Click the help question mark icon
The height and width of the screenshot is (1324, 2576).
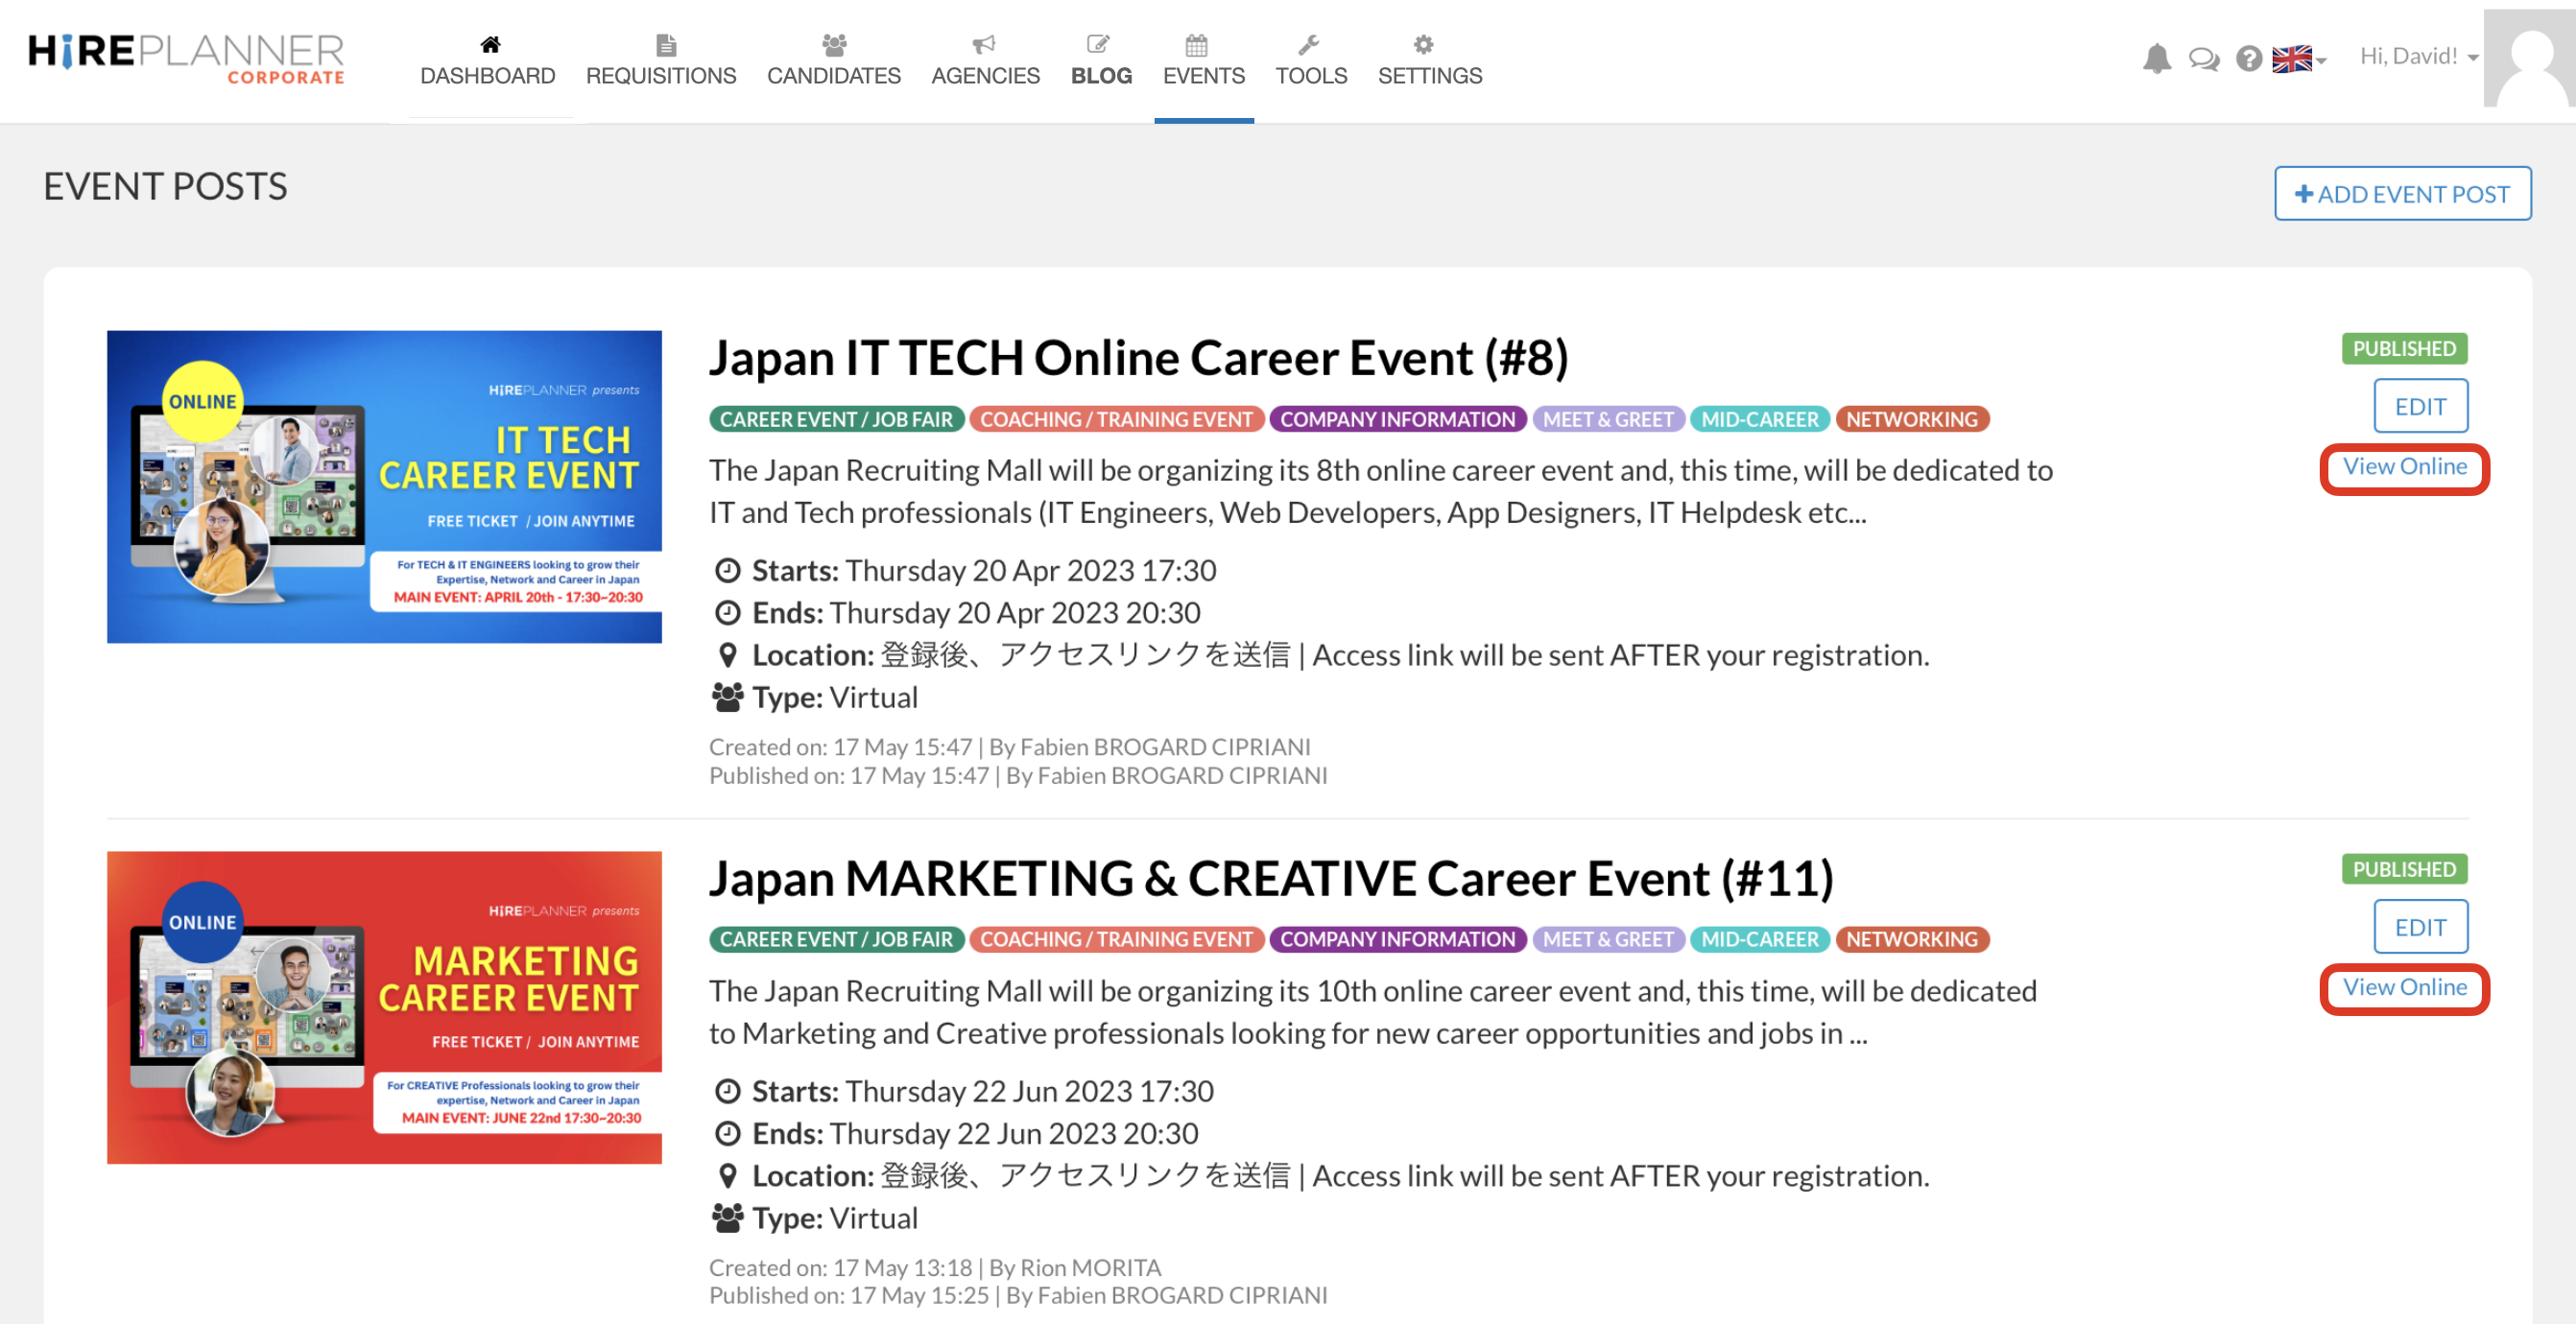(x=2248, y=59)
